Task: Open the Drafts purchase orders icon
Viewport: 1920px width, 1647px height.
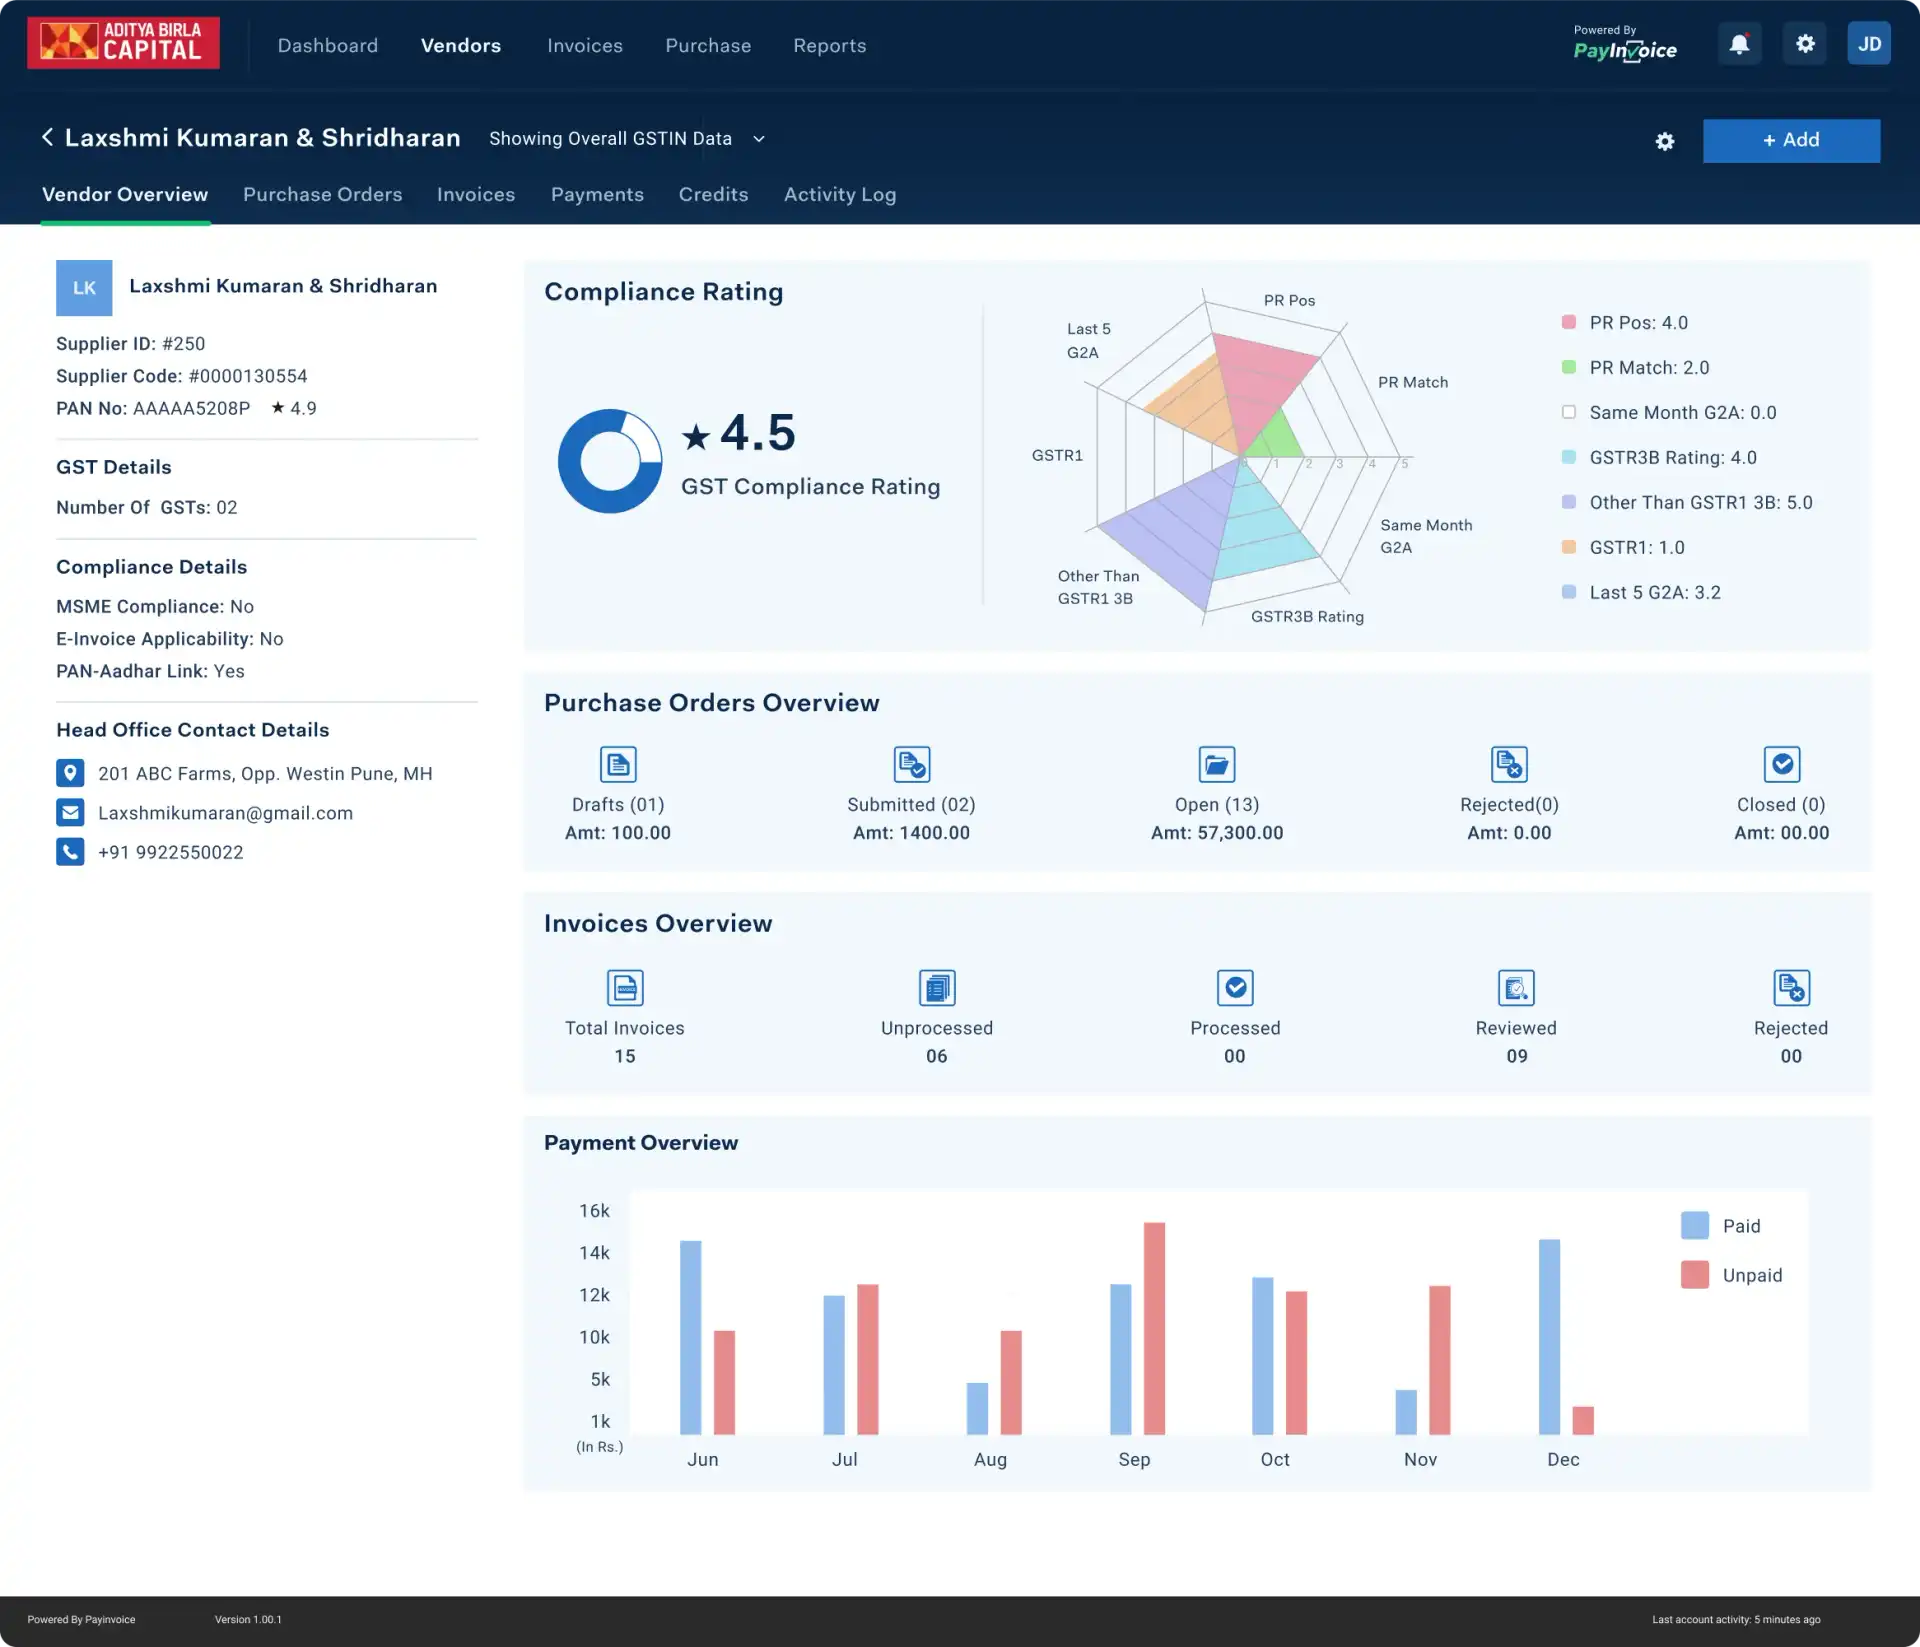Action: [x=618, y=764]
